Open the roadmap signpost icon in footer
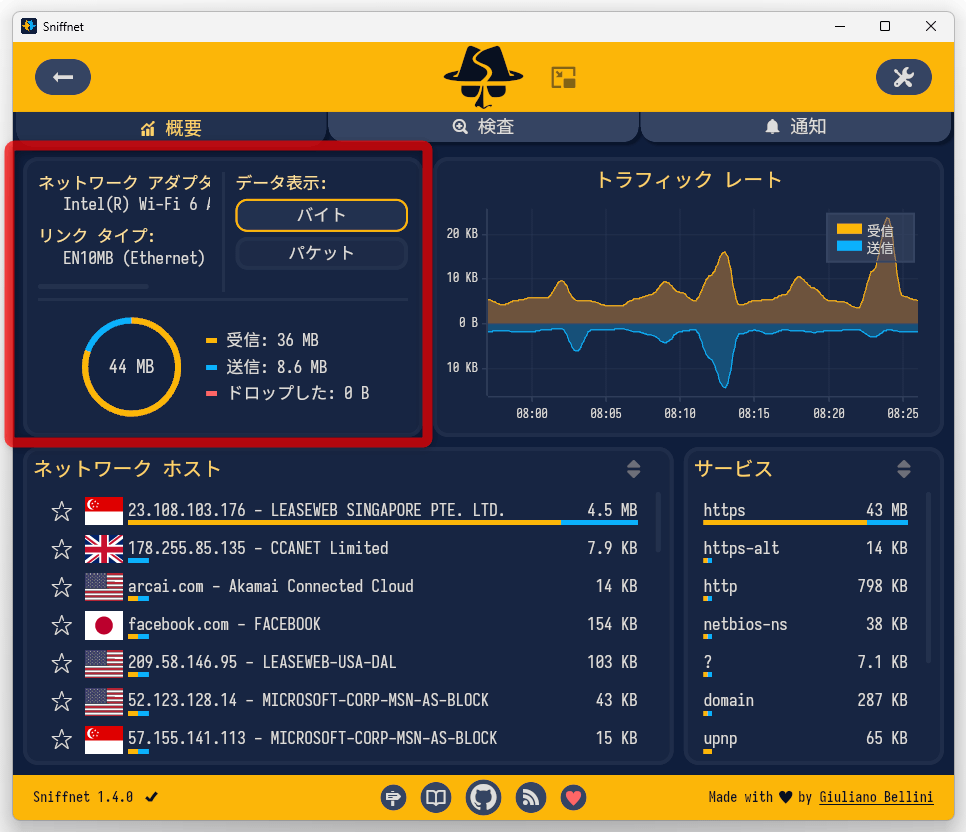 point(393,797)
